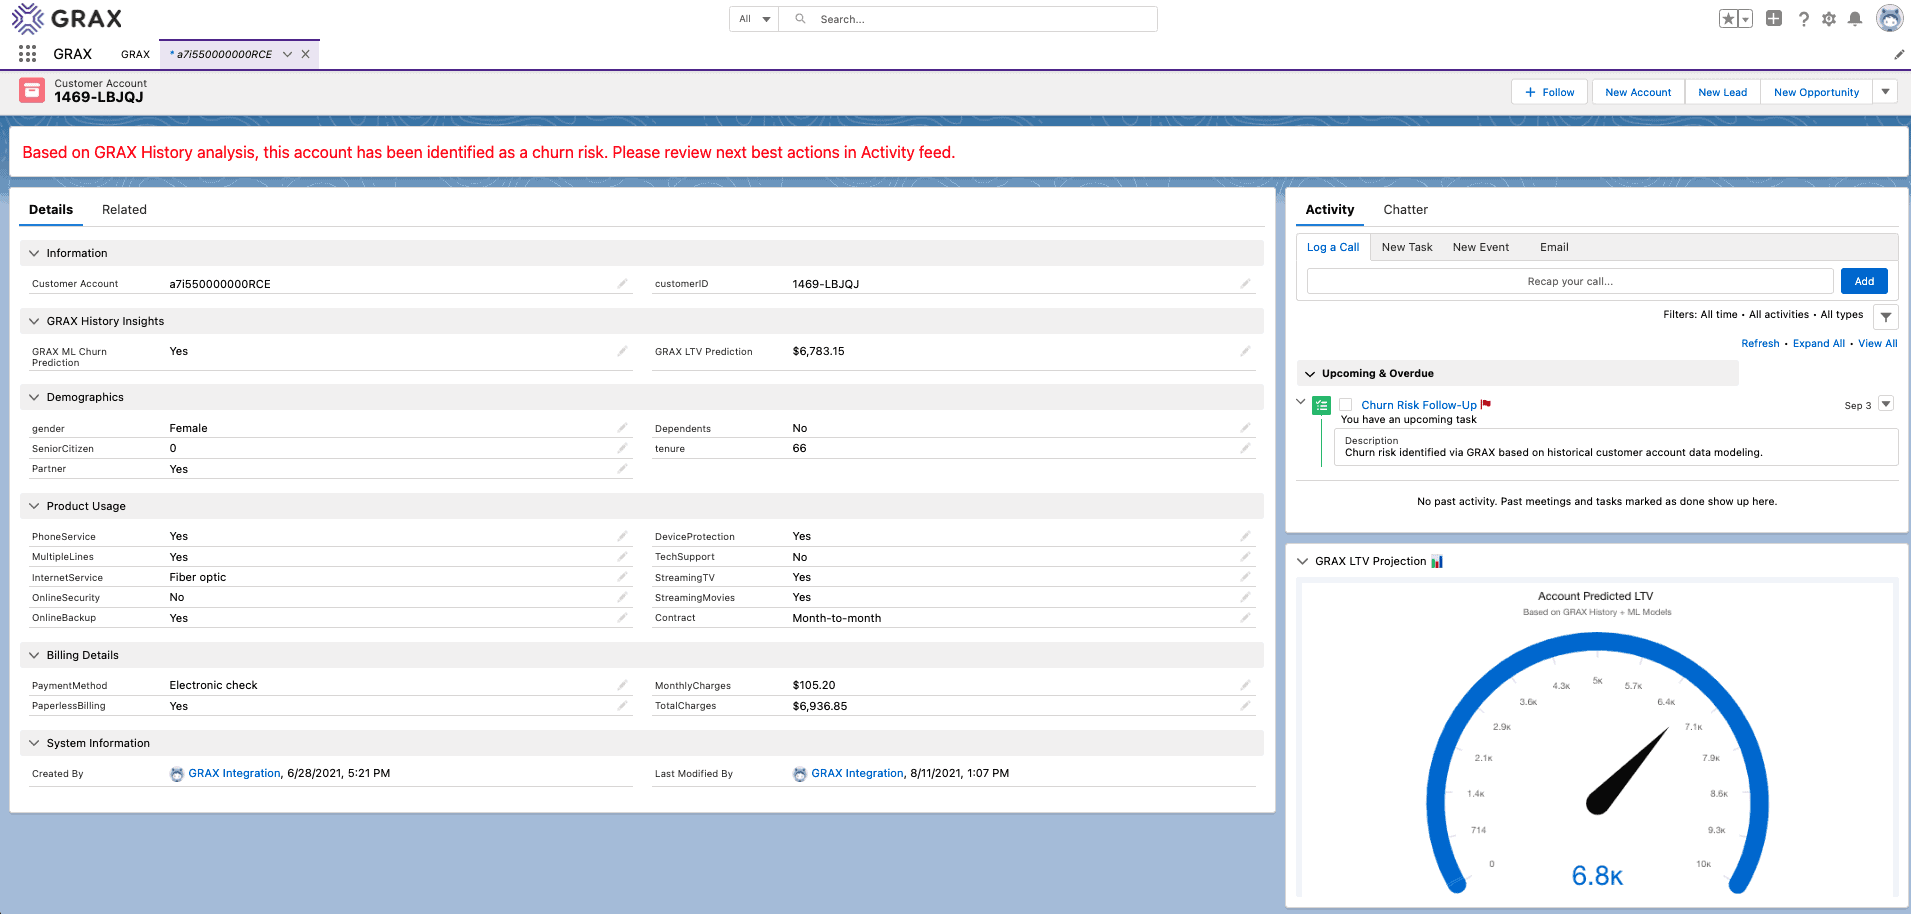Collapse the Upcoming & Overdue section
Screen dimensions: 1911x914
tap(1310, 374)
